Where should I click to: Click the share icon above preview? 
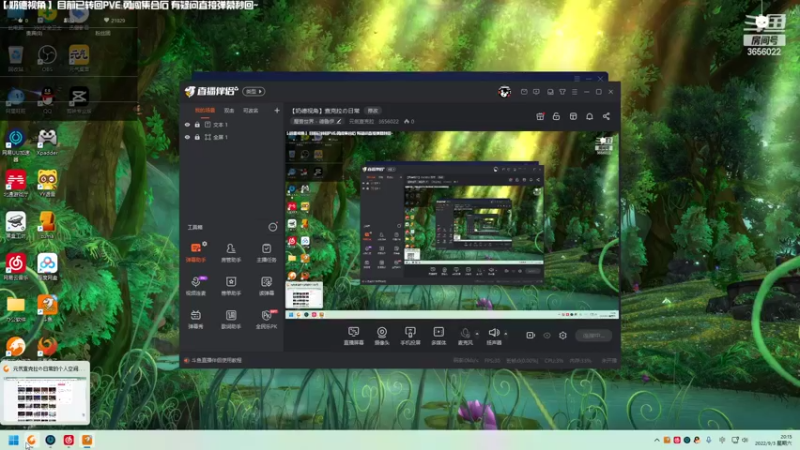pyautogui.click(x=606, y=116)
